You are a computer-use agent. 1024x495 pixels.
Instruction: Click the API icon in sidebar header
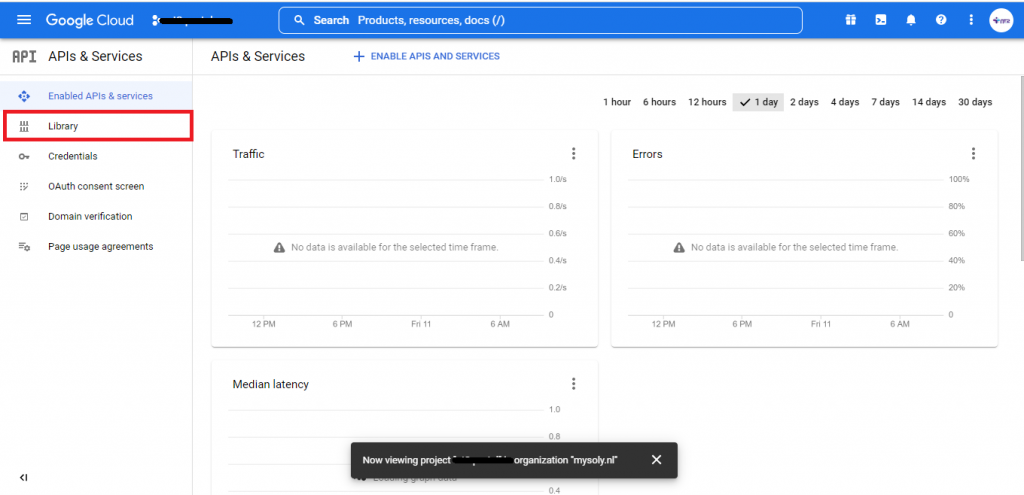24,57
